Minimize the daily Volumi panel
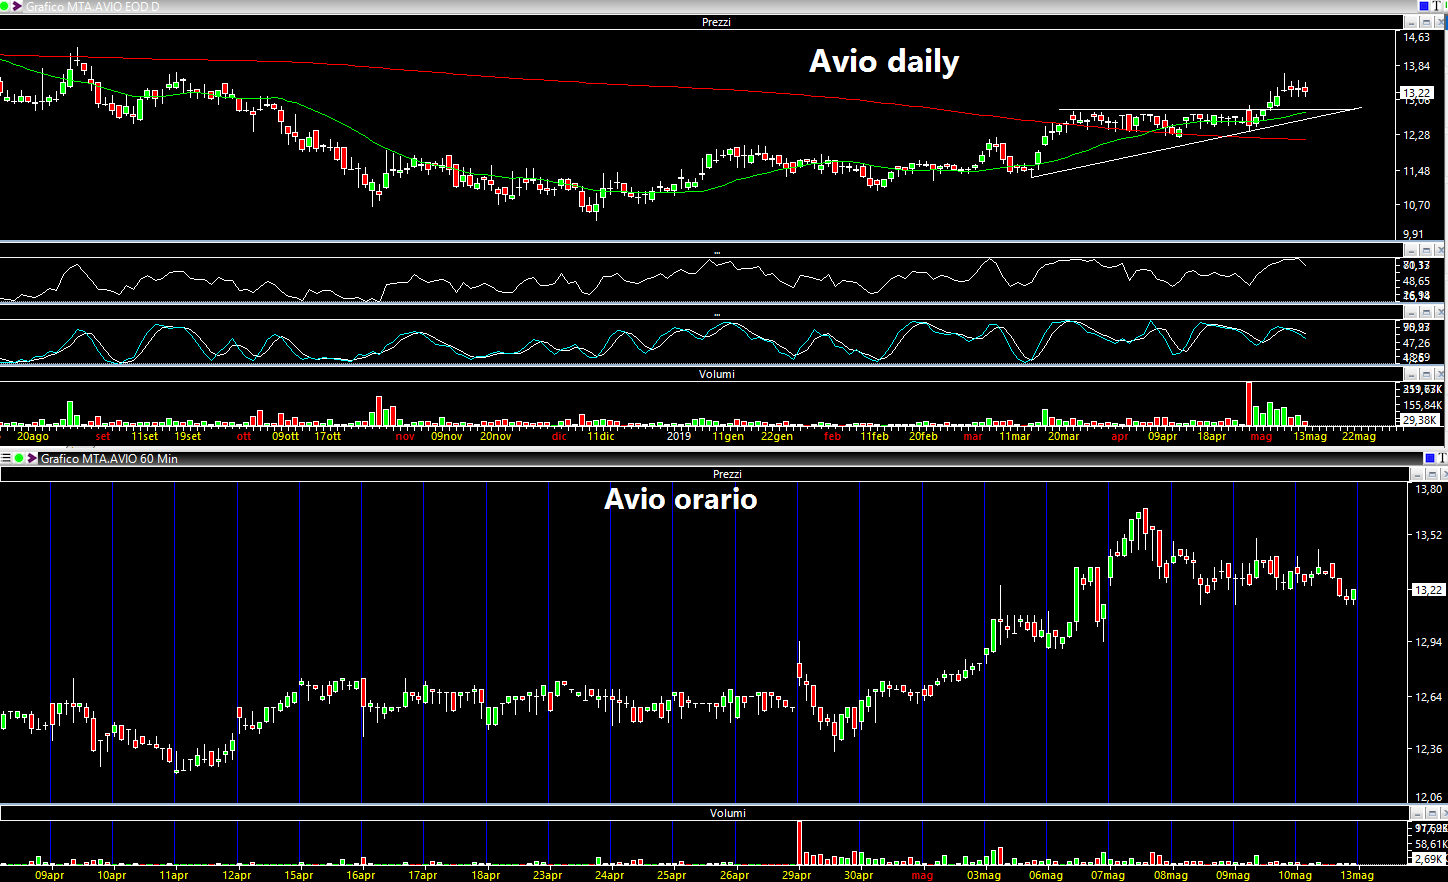Screen dimensions: 1448x882 coord(1411,374)
